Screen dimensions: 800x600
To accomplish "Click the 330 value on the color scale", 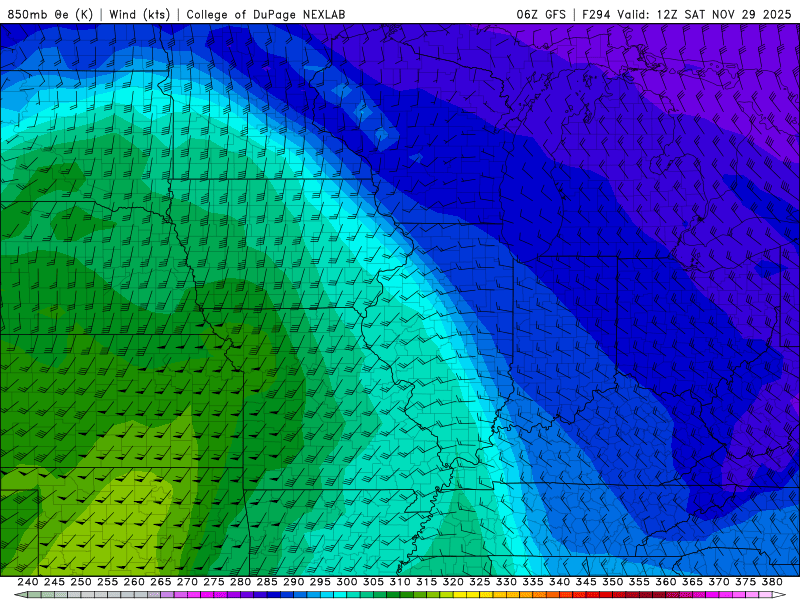I will [506, 582].
